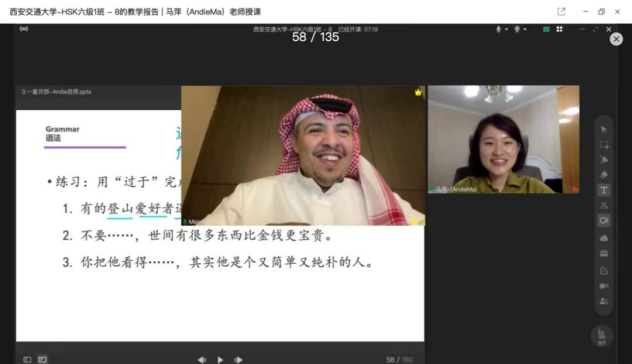Show the participants list icon
Screen dimensions: 632x364
(x=603, y=301)
